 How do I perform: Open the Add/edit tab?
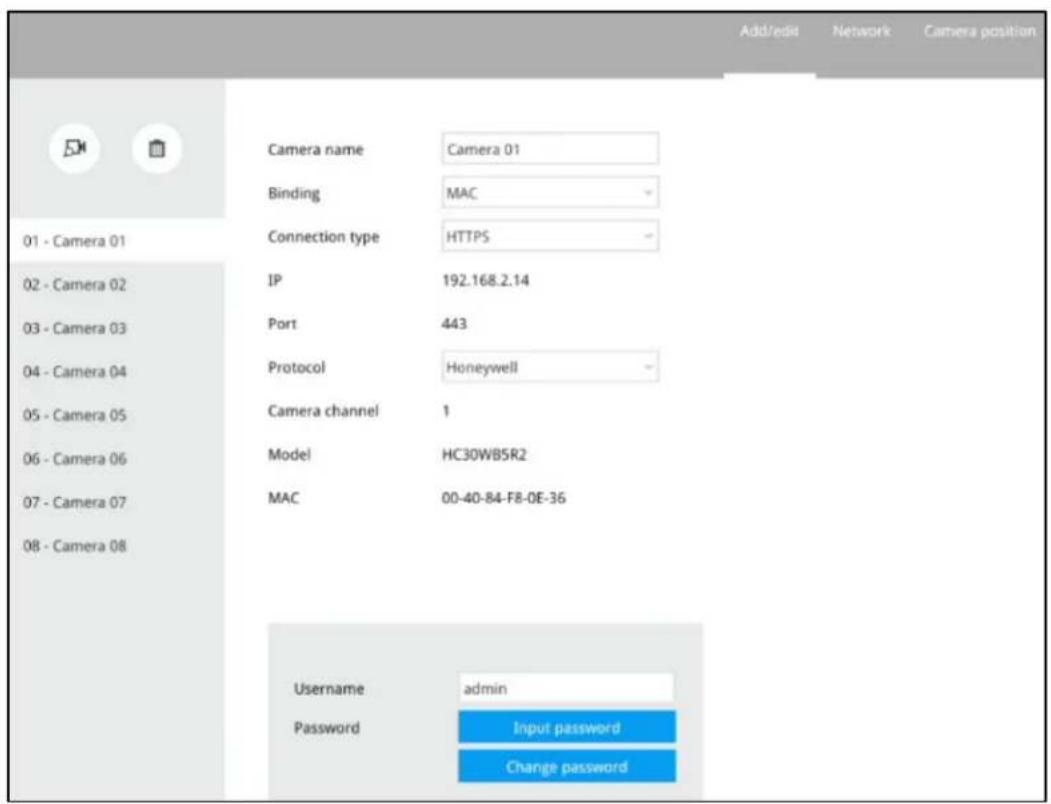(769, 32)
